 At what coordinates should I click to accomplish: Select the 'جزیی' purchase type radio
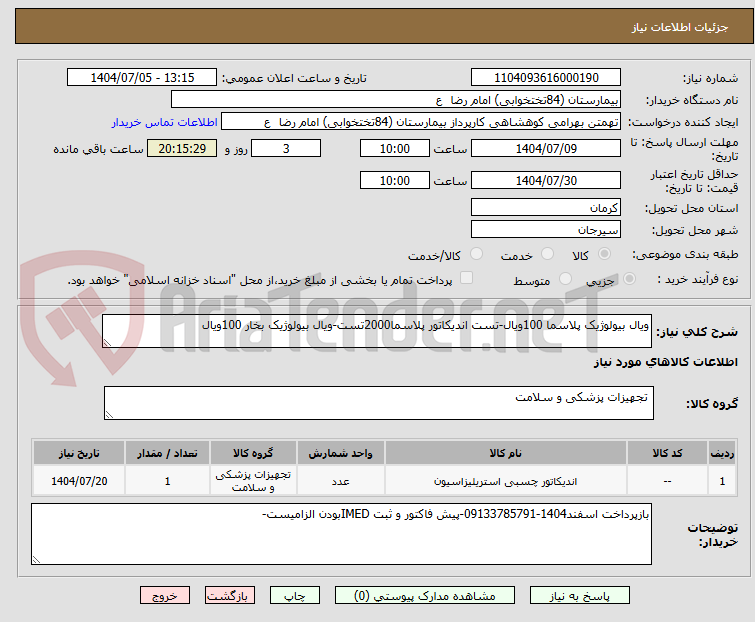point(629,279)
